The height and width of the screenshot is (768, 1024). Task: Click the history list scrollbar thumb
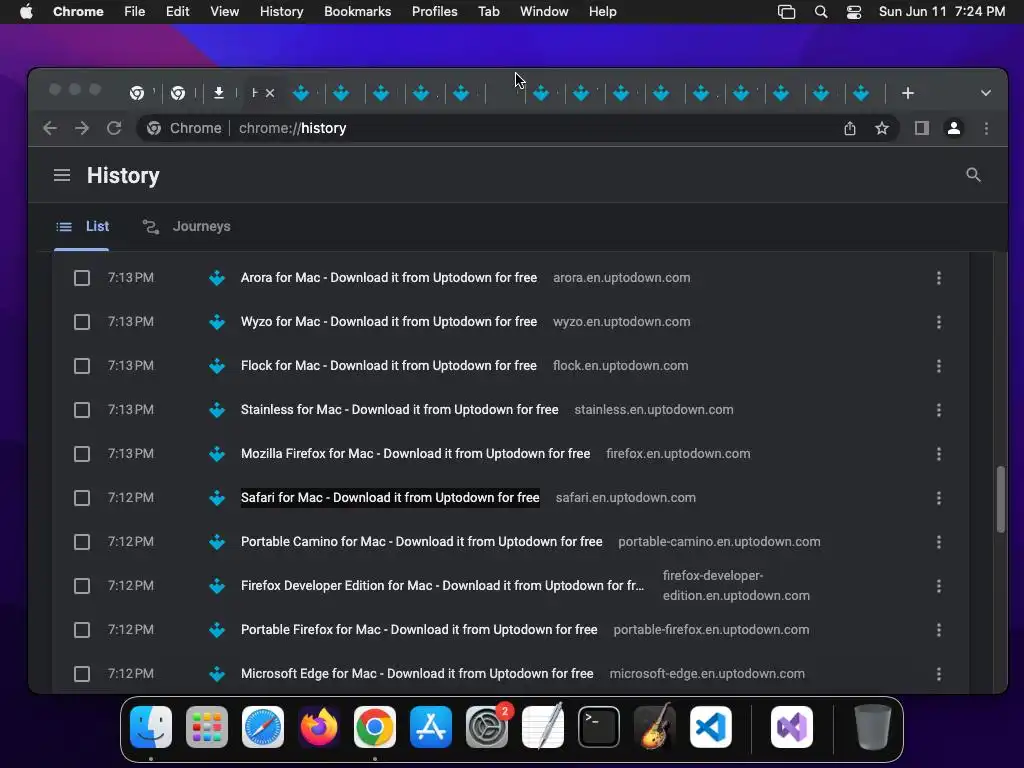[1000, 500]
